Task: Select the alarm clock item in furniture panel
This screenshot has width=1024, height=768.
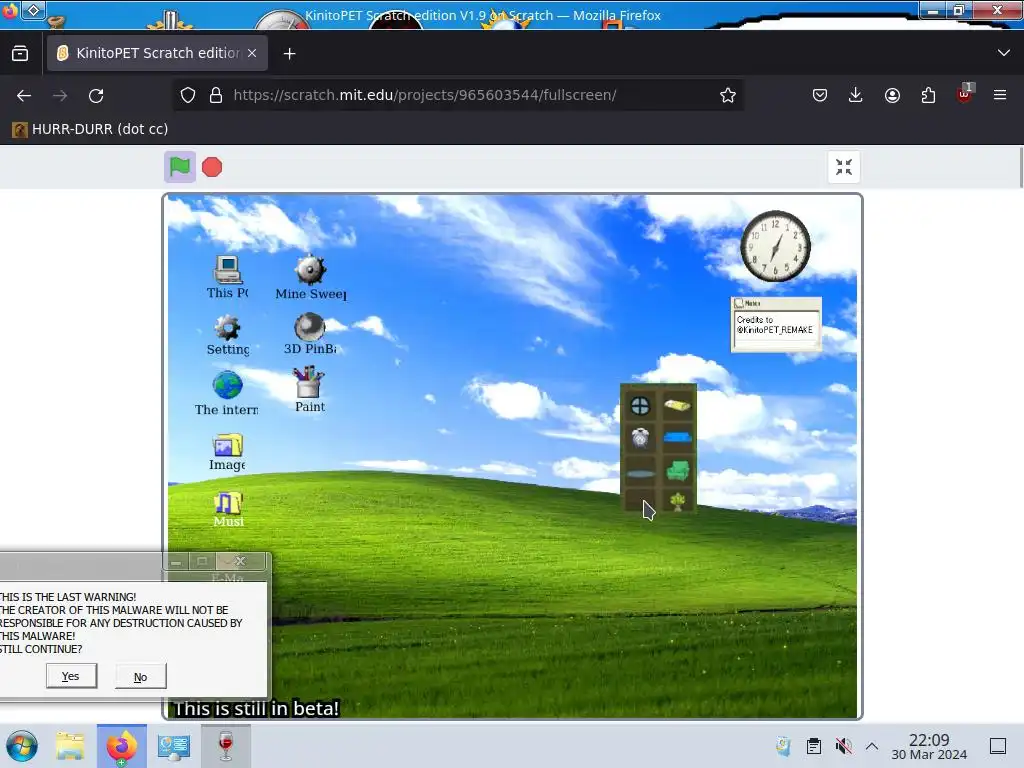Action: point(640,437)
